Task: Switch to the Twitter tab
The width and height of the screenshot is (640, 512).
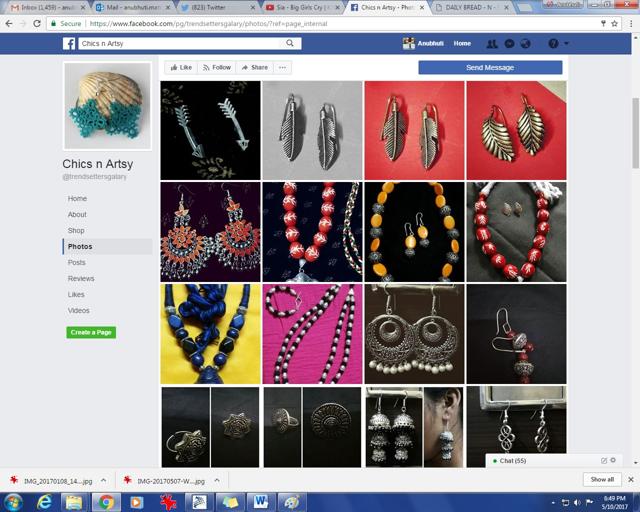Action: pos(218,7)
